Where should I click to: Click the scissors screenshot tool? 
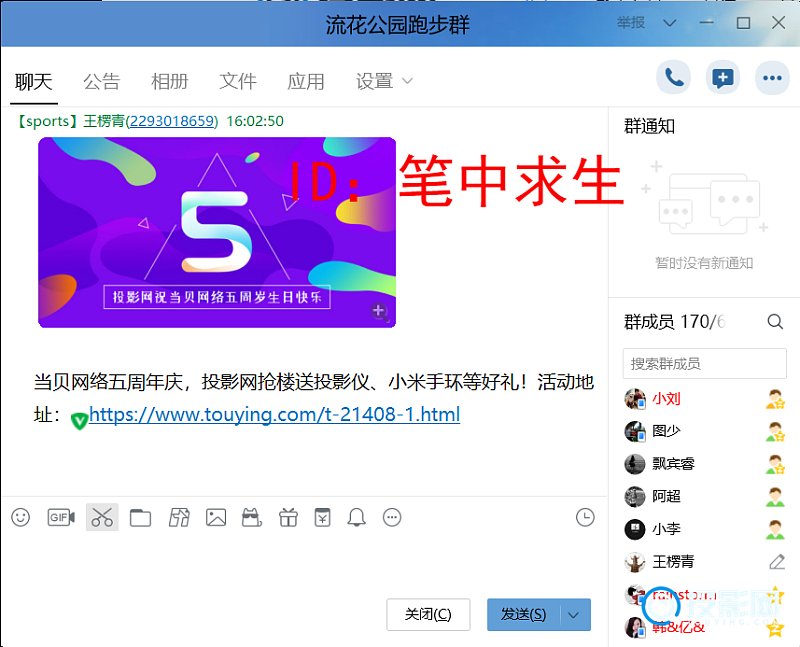click(x=102, y=517)
